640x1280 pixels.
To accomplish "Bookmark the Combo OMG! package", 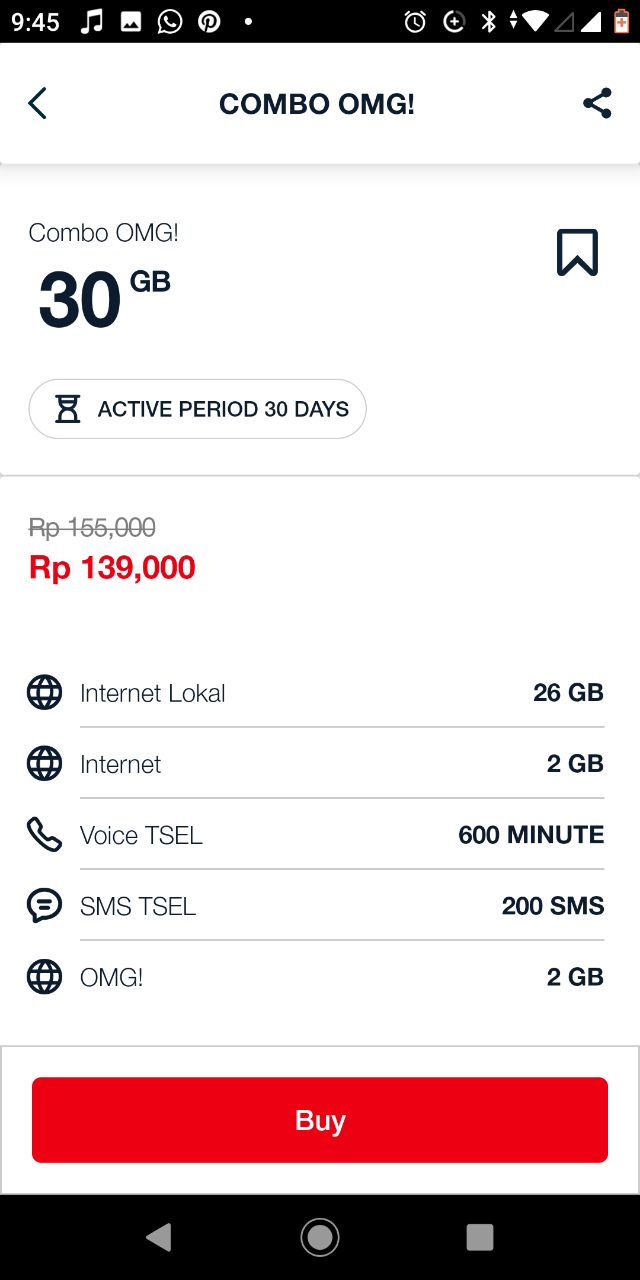I will (577, 252).
